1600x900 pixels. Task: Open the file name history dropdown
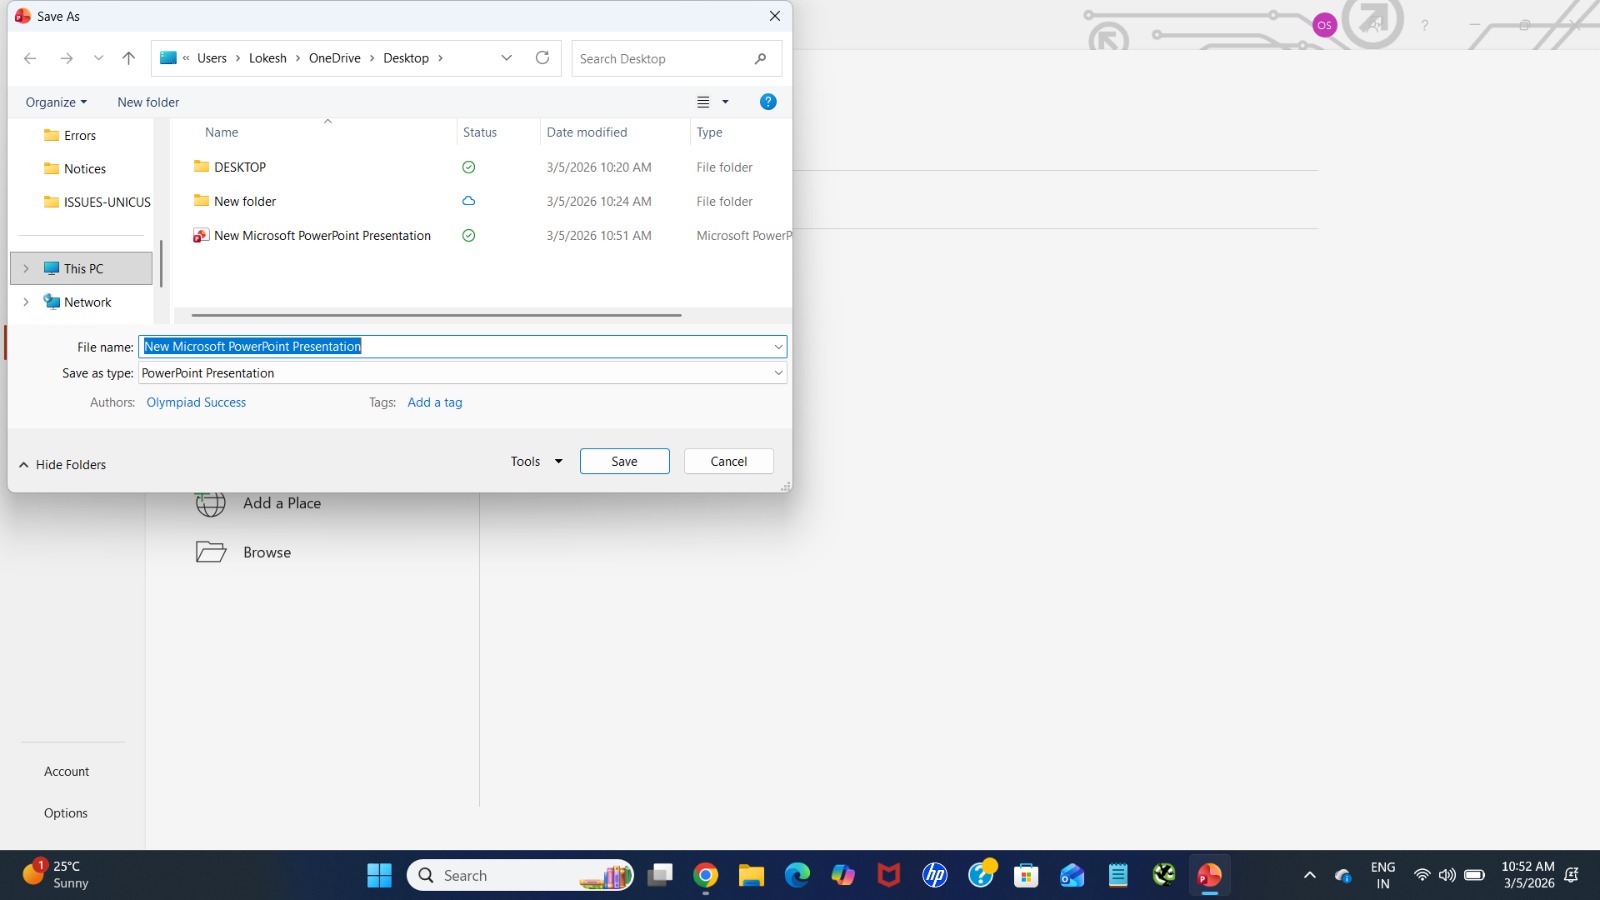coord(778,346)
